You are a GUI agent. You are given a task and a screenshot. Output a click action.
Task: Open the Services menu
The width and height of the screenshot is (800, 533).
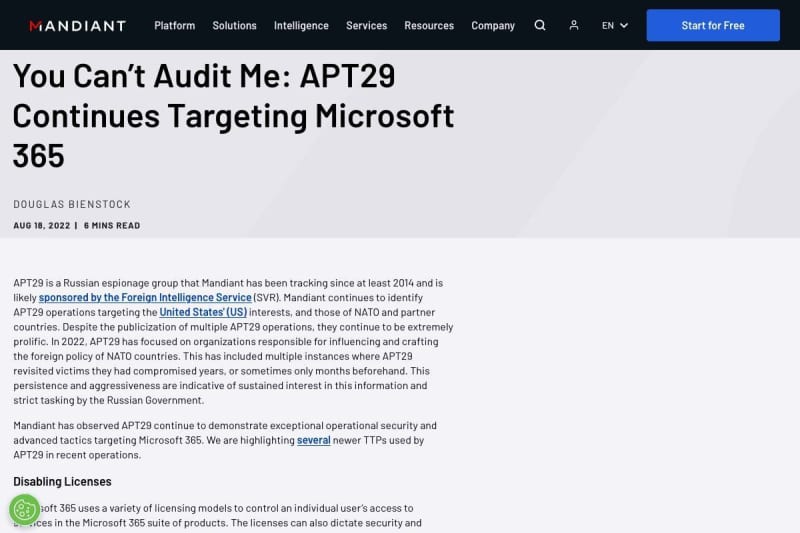tap(366, 25)
